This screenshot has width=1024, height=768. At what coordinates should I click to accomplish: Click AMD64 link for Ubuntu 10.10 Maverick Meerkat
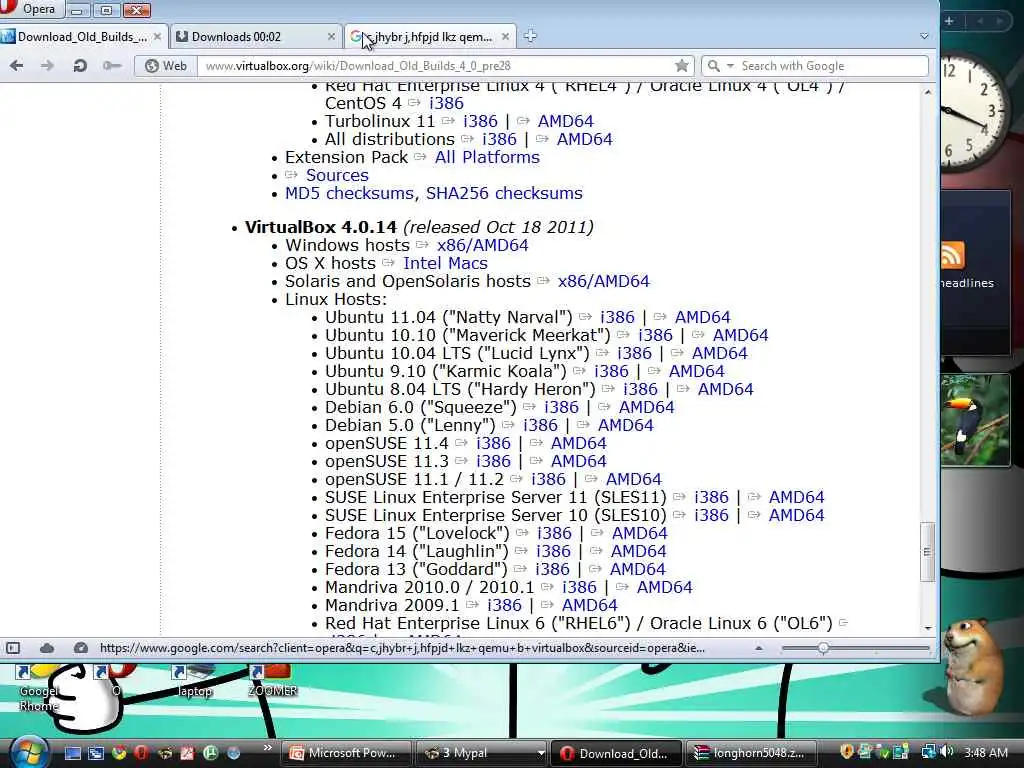741,336
